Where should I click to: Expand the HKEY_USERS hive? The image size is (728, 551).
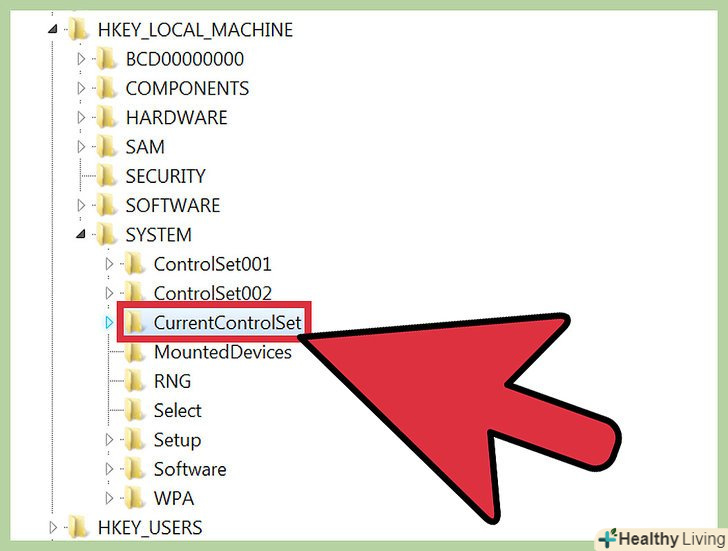pos(53,527)
